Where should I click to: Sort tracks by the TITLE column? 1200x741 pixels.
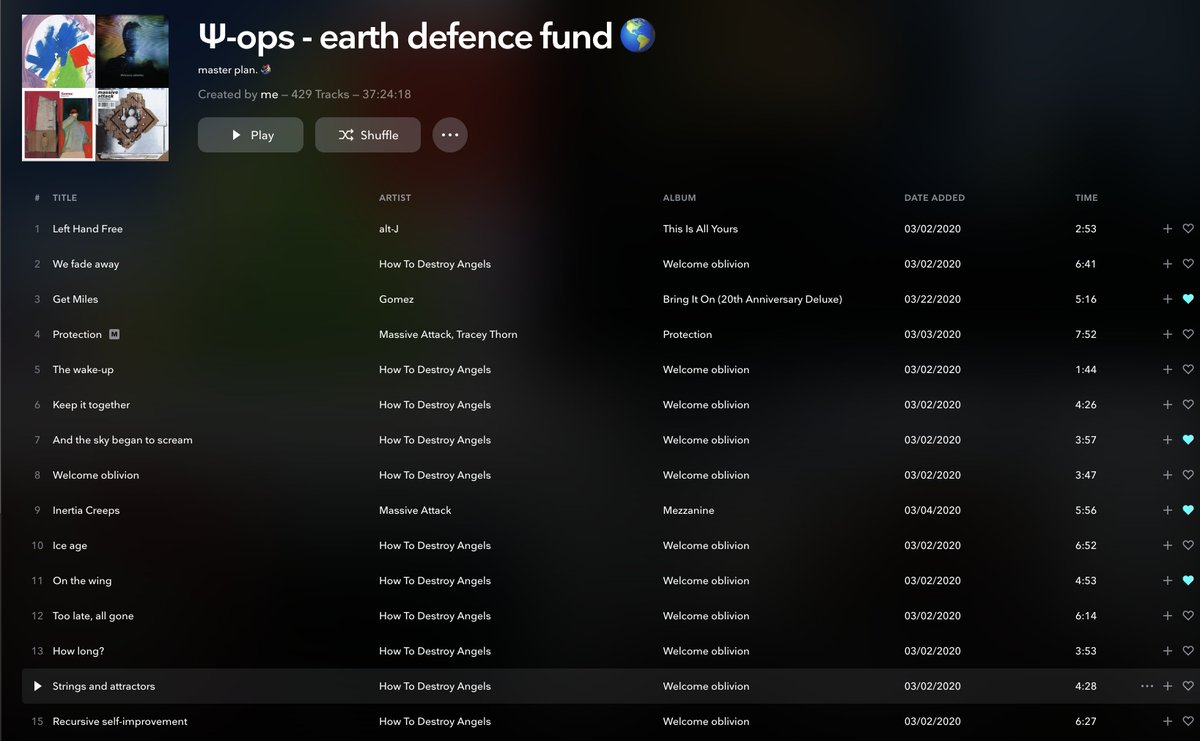[x=65, y=198]
